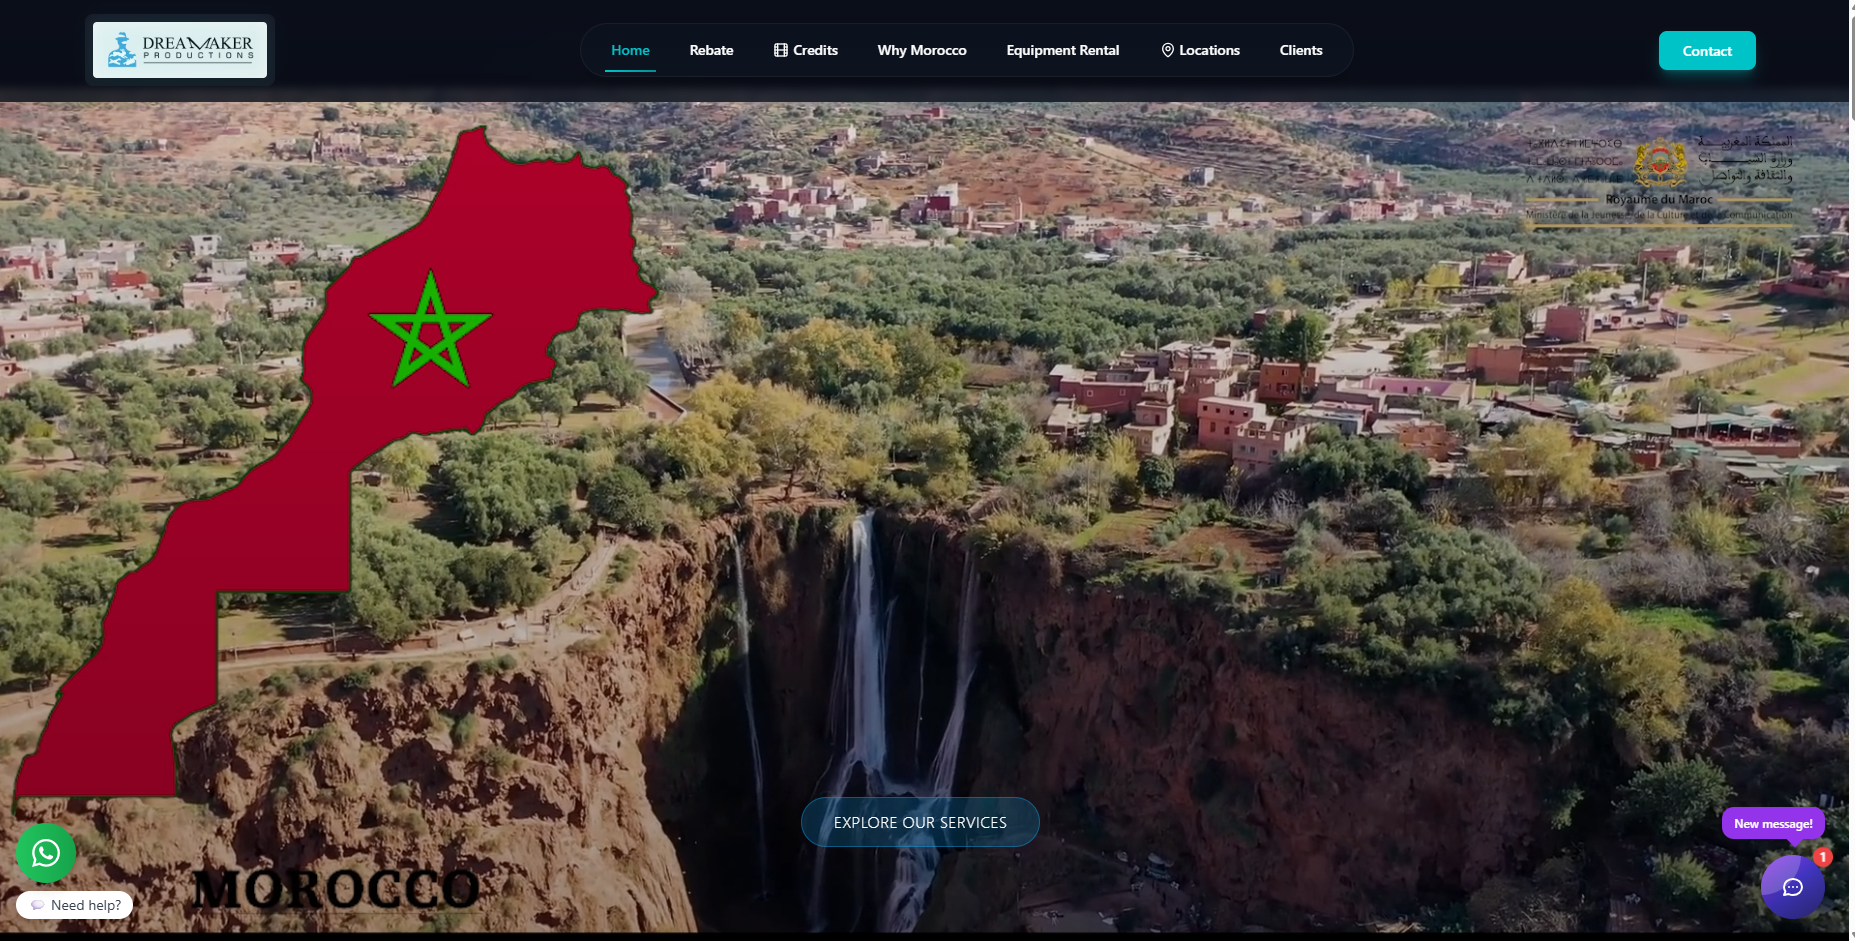Open the New message! popup label
The width and height of the screenshot is (1855, 941).
[1773, 824]
